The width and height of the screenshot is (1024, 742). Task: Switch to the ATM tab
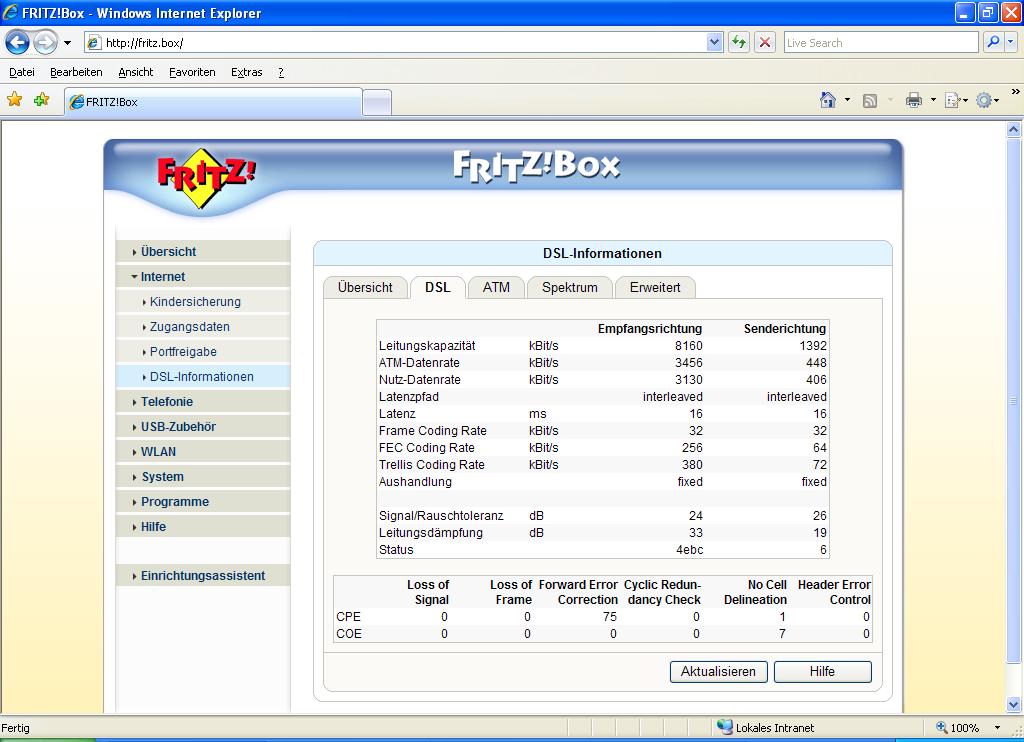(x=496, y=287)
